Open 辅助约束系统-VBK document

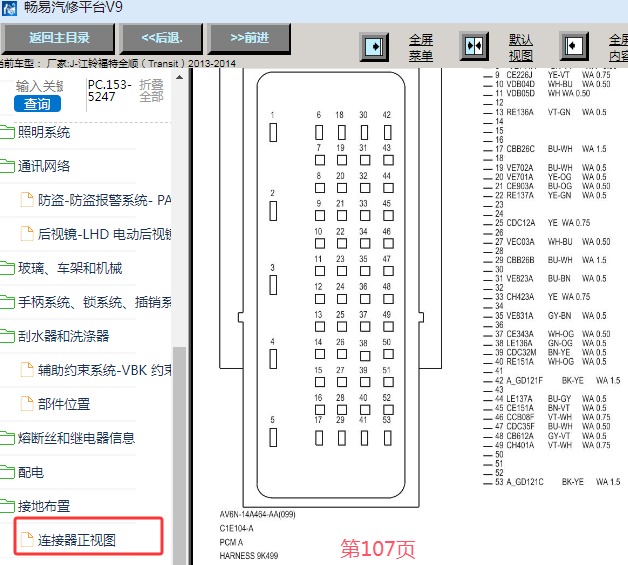104,370
